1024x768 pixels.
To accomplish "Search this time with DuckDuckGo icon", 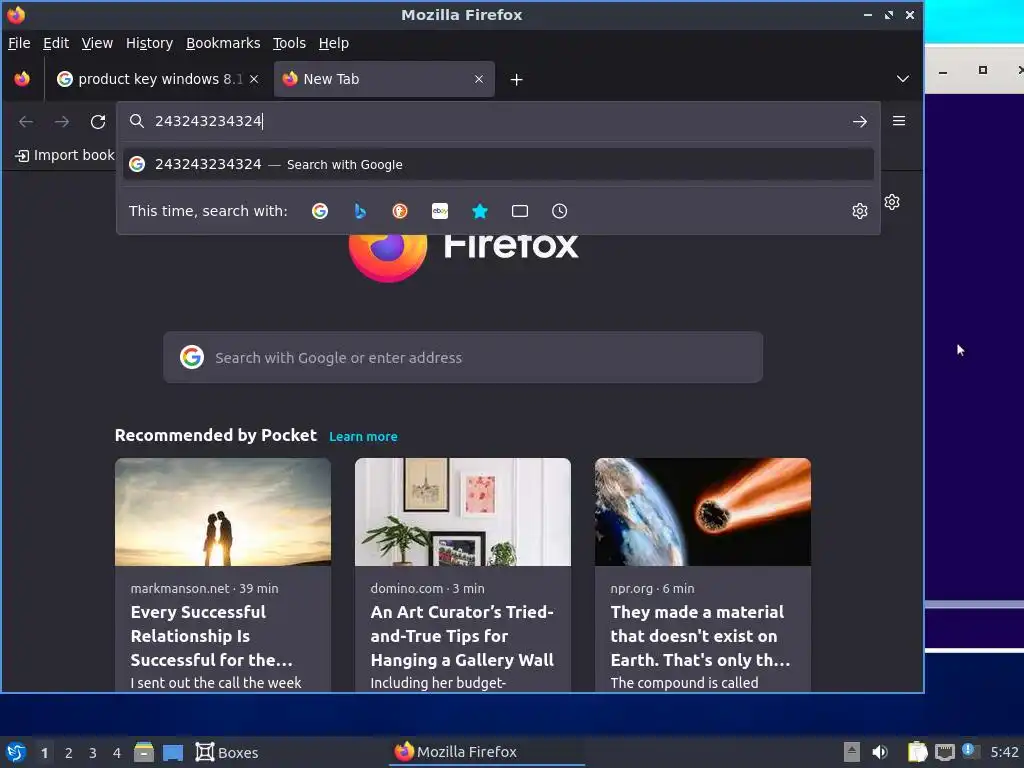I will [400, 211].
